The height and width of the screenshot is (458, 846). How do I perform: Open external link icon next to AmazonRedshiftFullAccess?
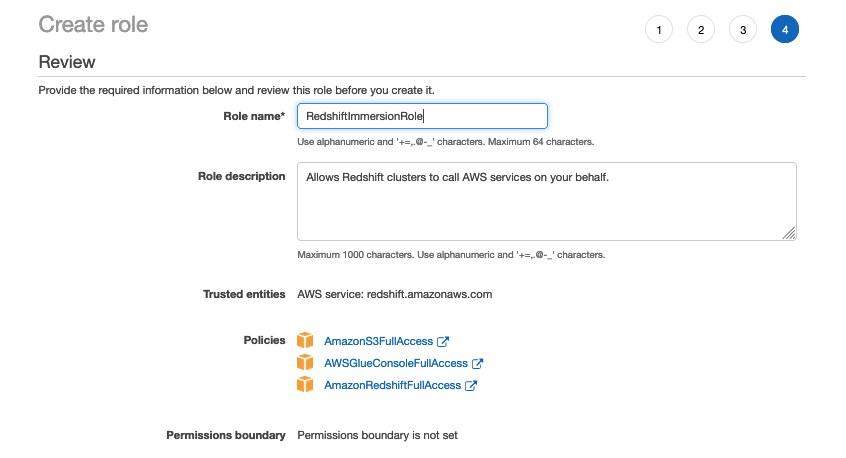[x=471, y=385]
